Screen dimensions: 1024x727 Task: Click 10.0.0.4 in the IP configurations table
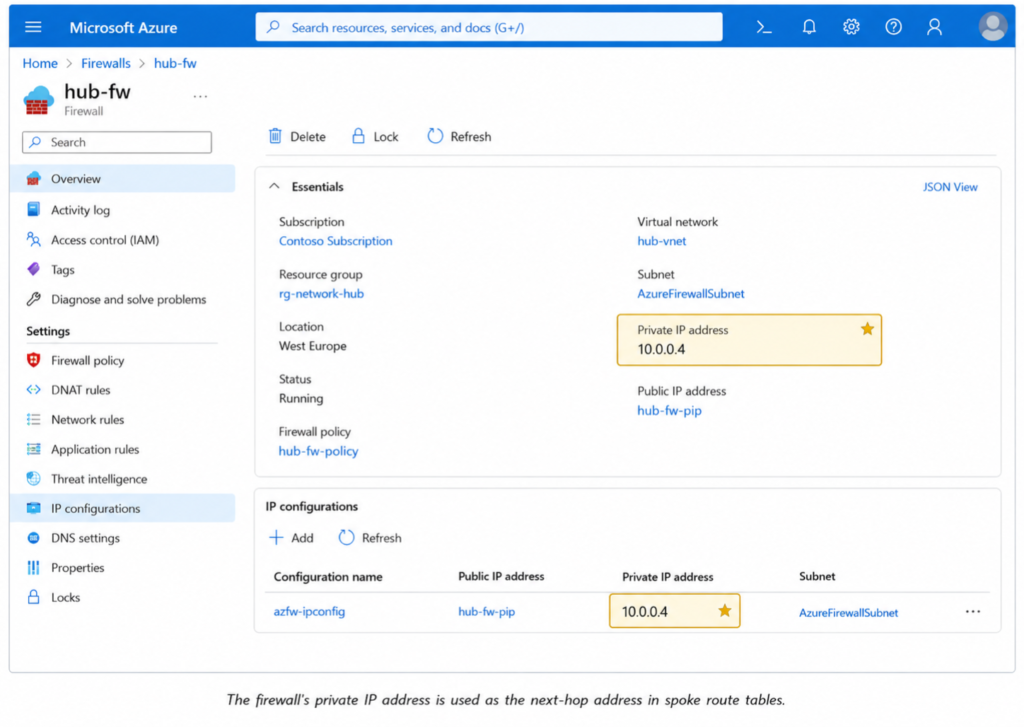tap(645, 611)
